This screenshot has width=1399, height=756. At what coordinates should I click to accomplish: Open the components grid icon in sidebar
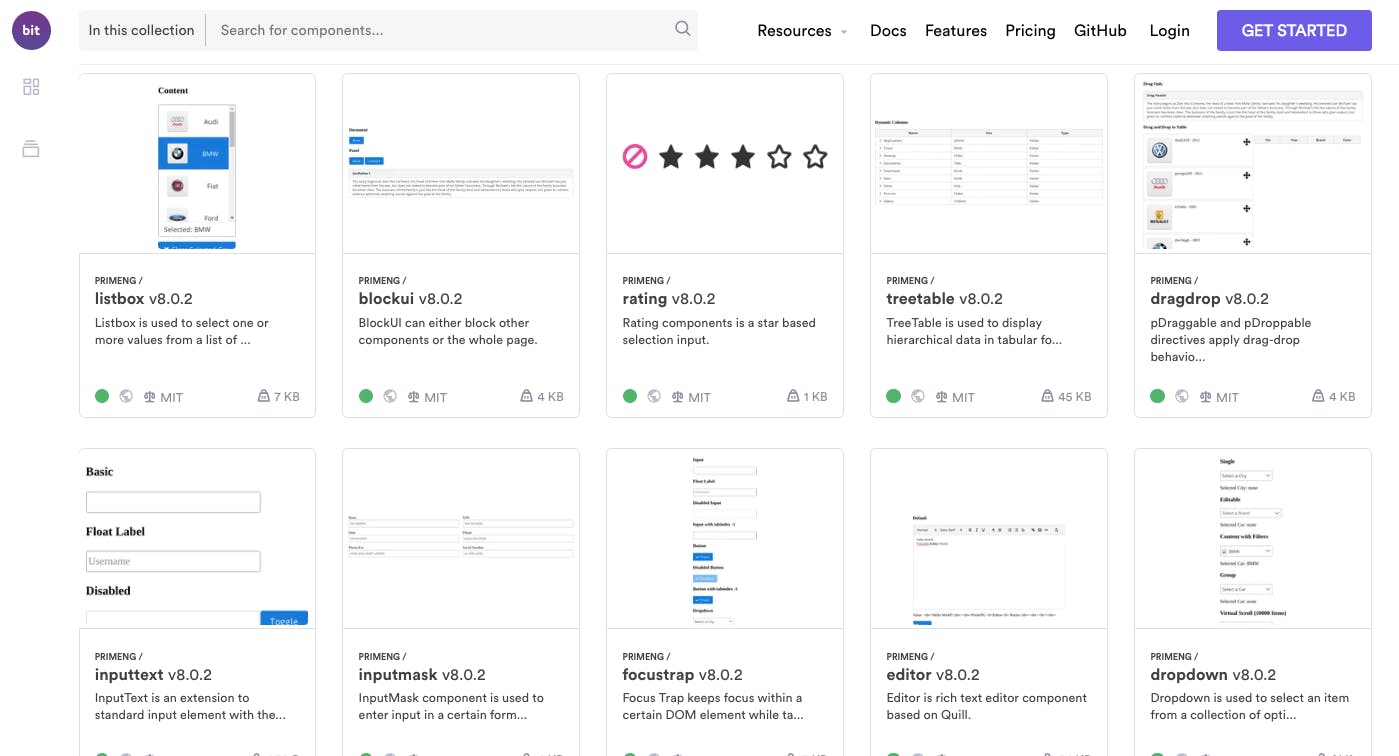click(x=31, y=87)
